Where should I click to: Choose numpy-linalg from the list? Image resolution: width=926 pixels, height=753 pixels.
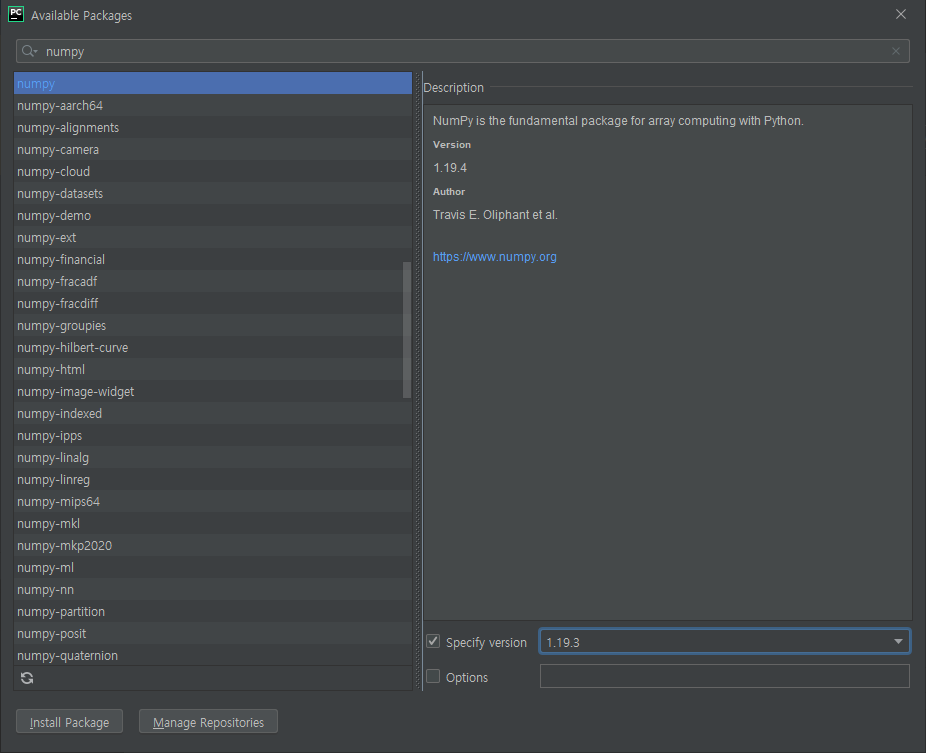(x=213, y=458)
